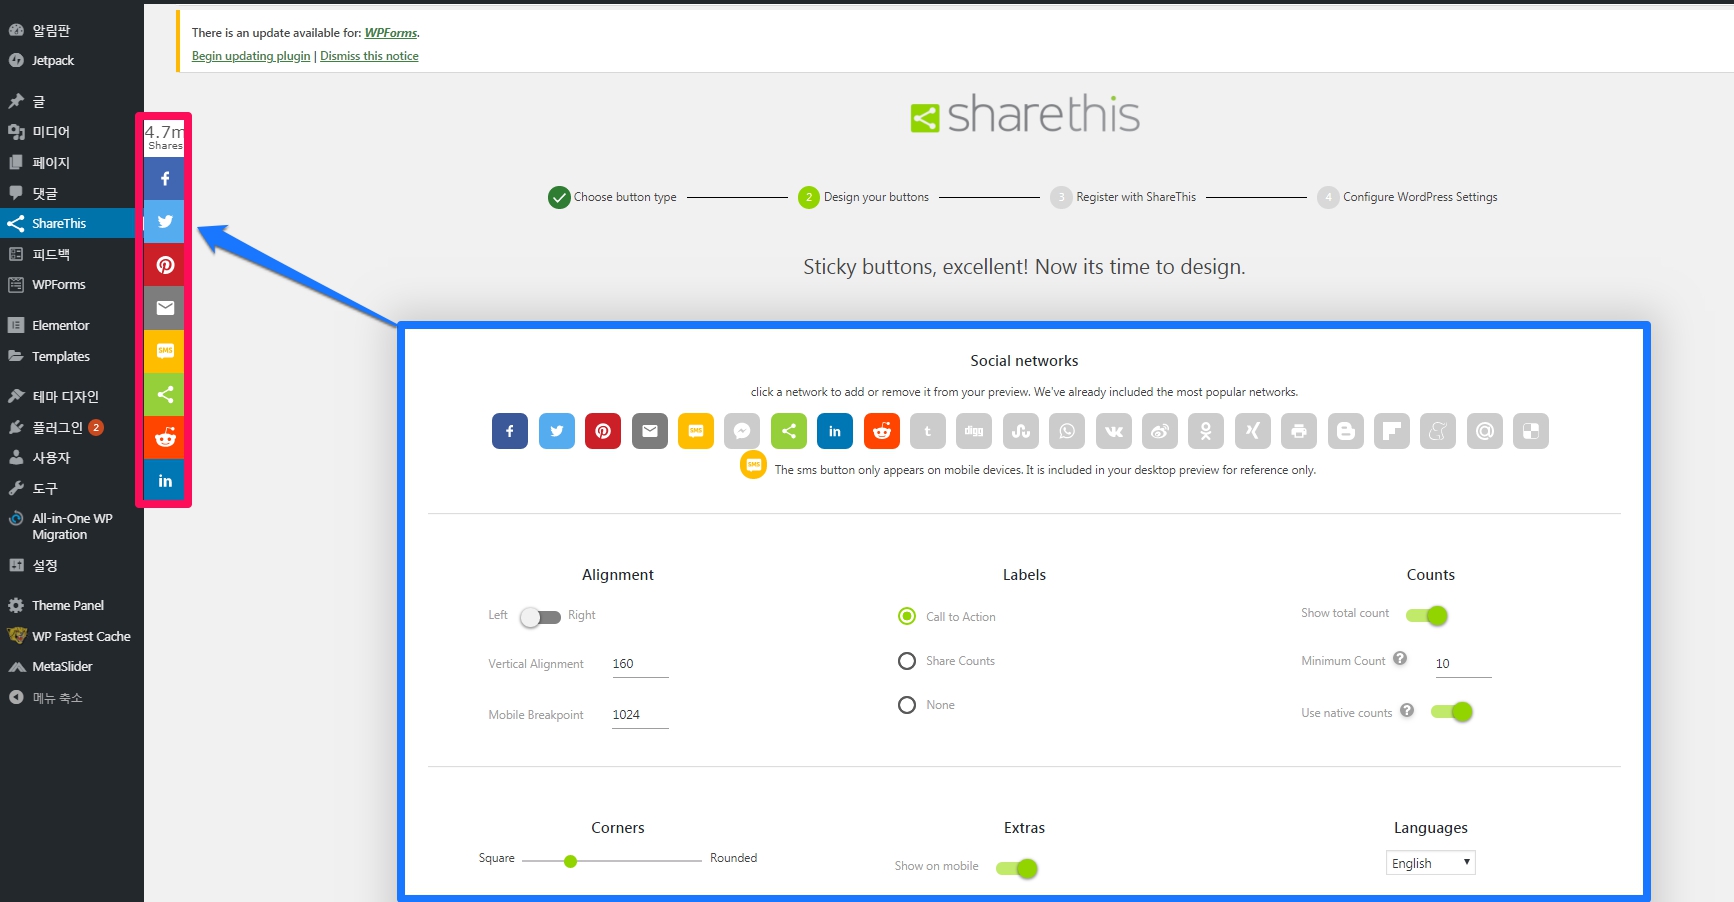This screenshot has height=902, width=1734.
Task: Click the Dismiss this notice link
Action: (369, 56)
